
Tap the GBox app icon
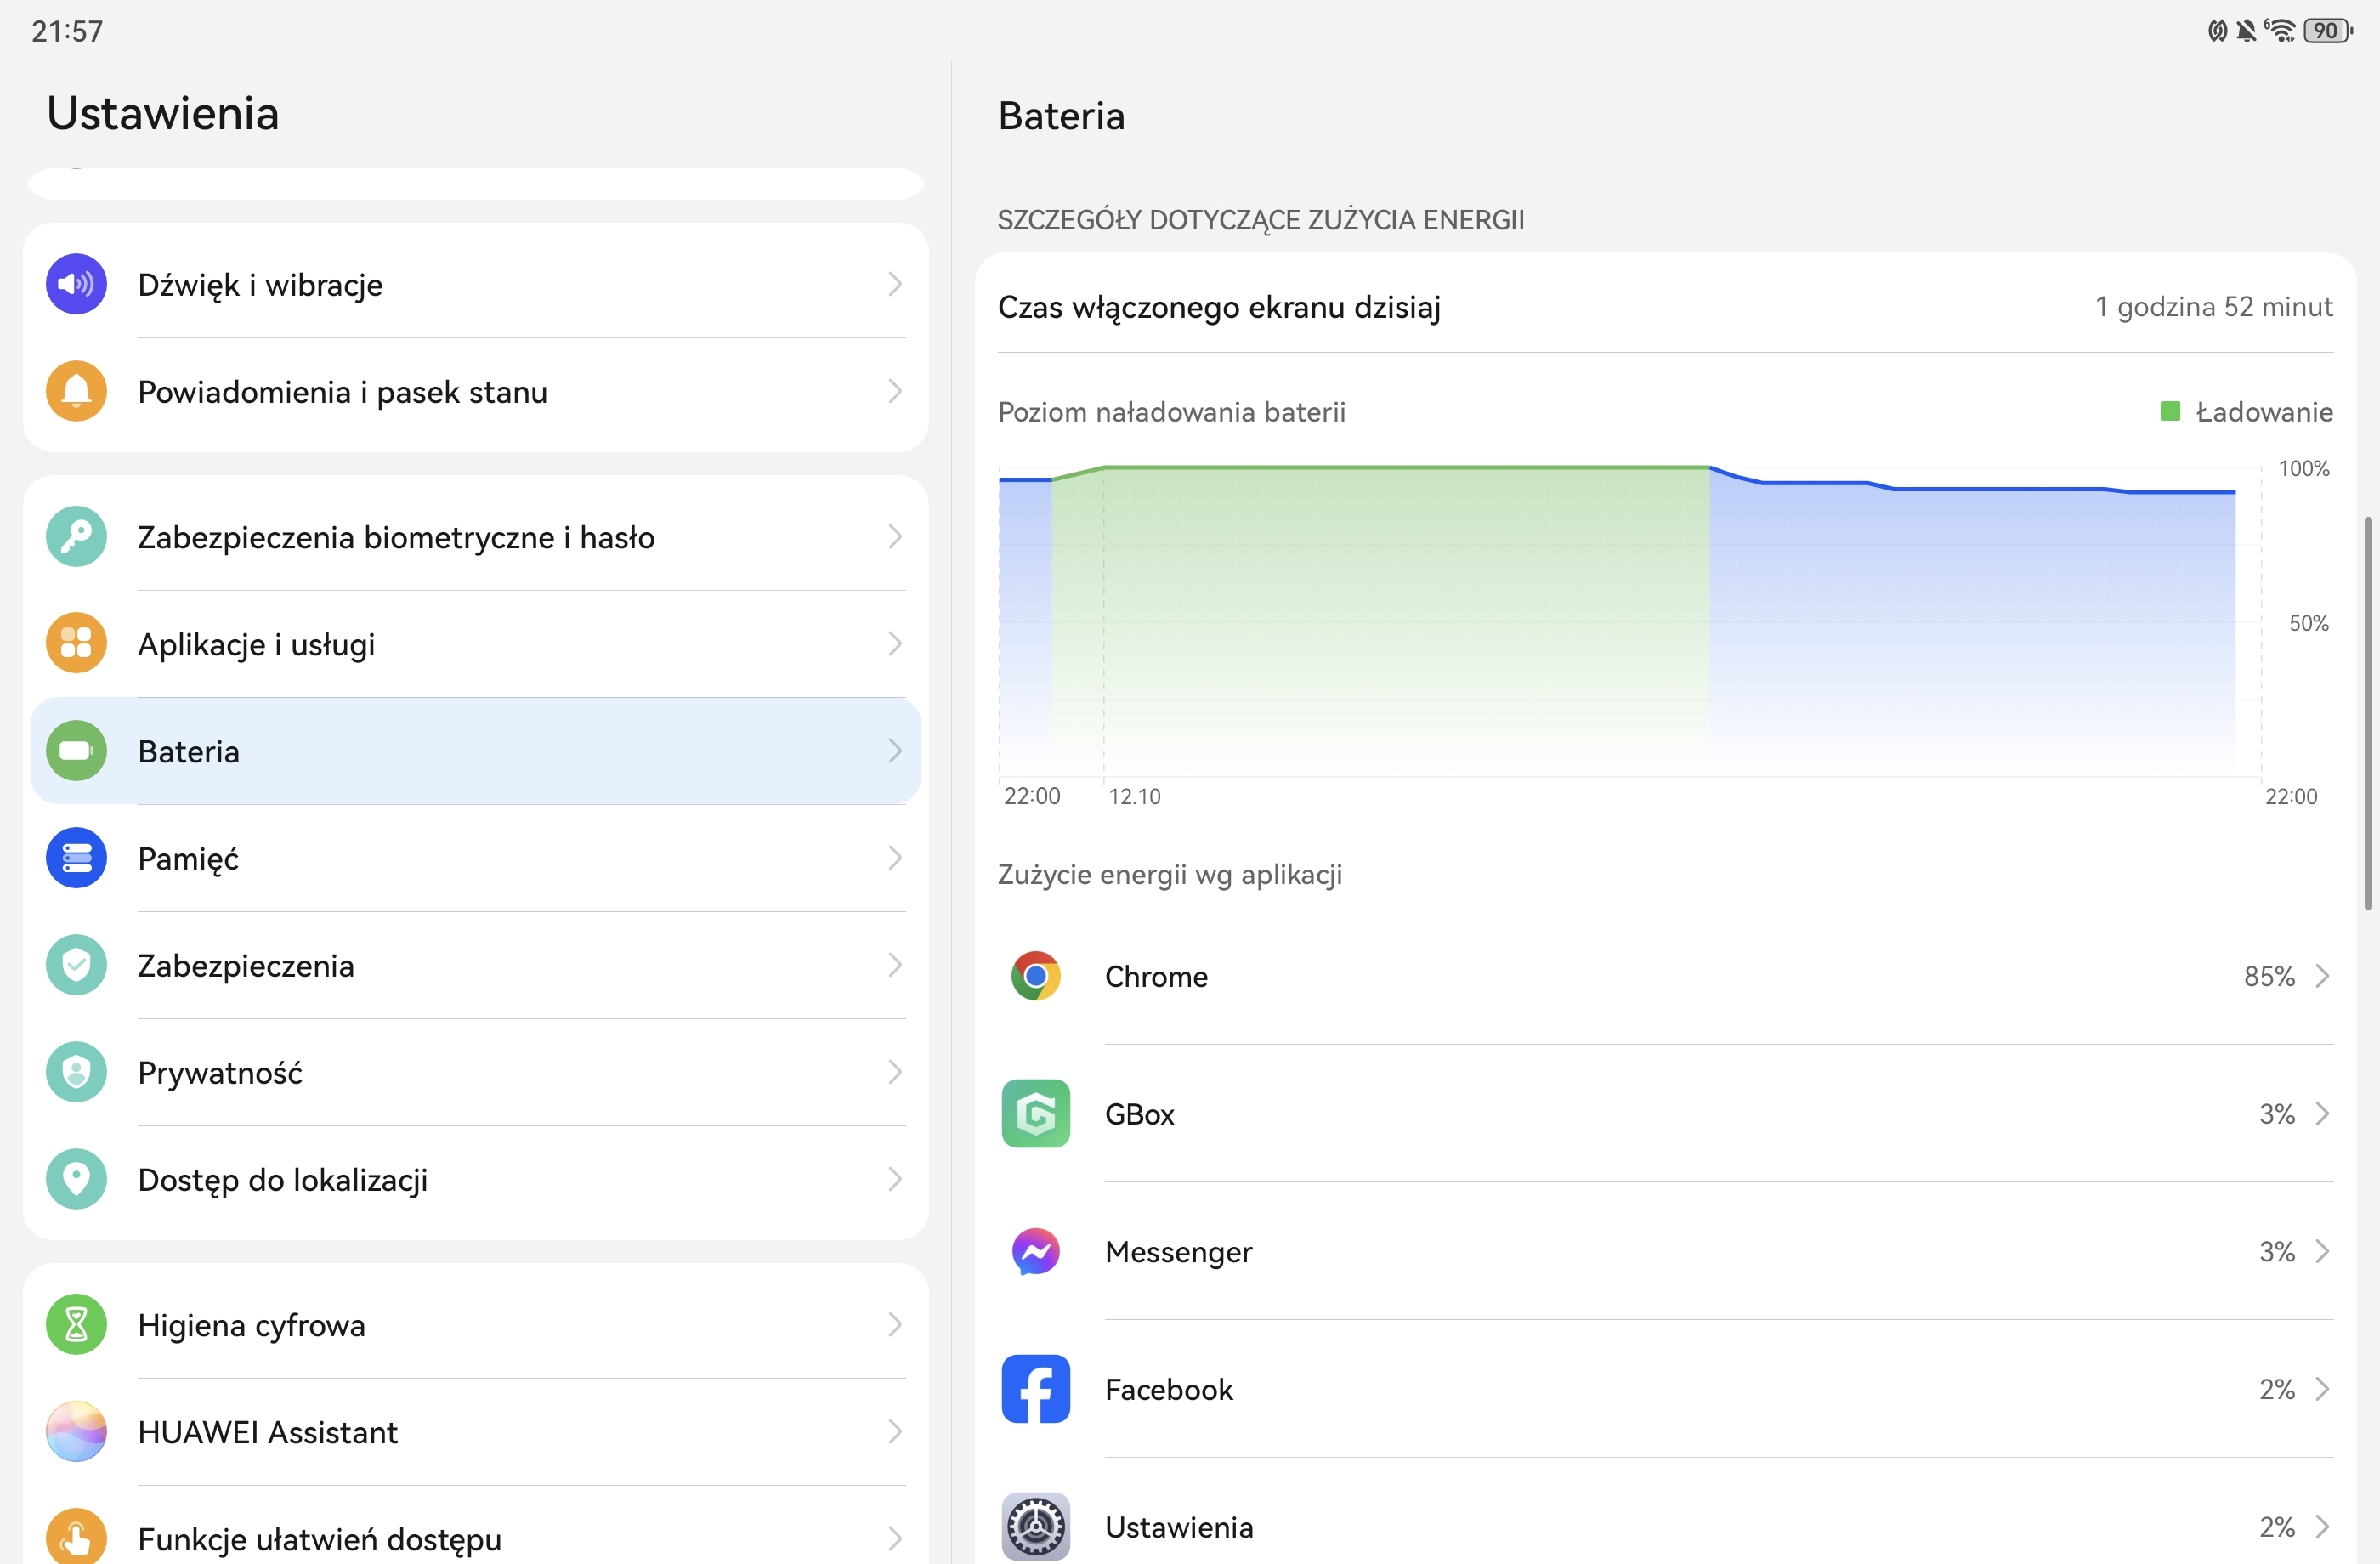pos(1035,1114)
